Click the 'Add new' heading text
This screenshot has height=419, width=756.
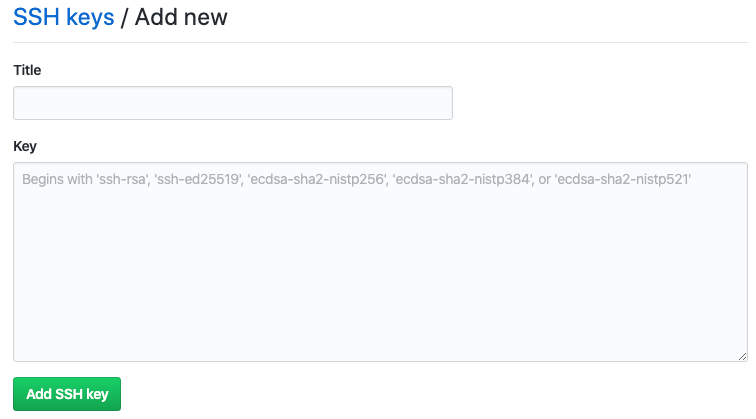pos(181,17)
